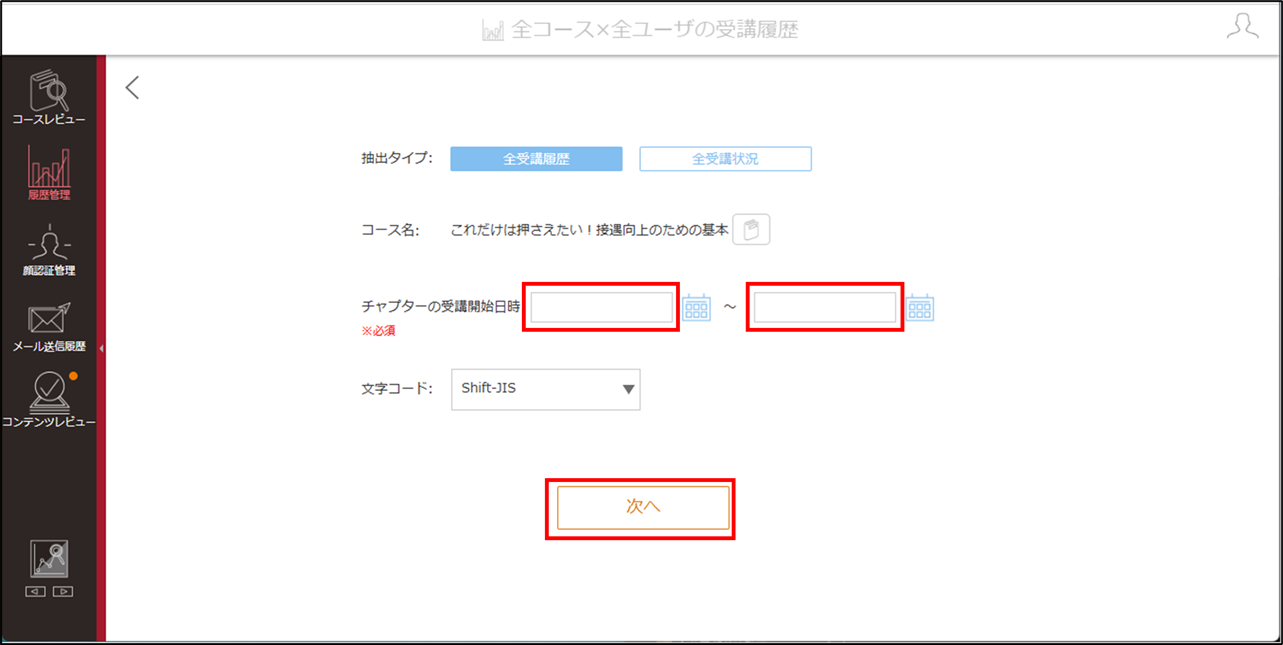Go back with the left chevron arrow

coord(132,88)
